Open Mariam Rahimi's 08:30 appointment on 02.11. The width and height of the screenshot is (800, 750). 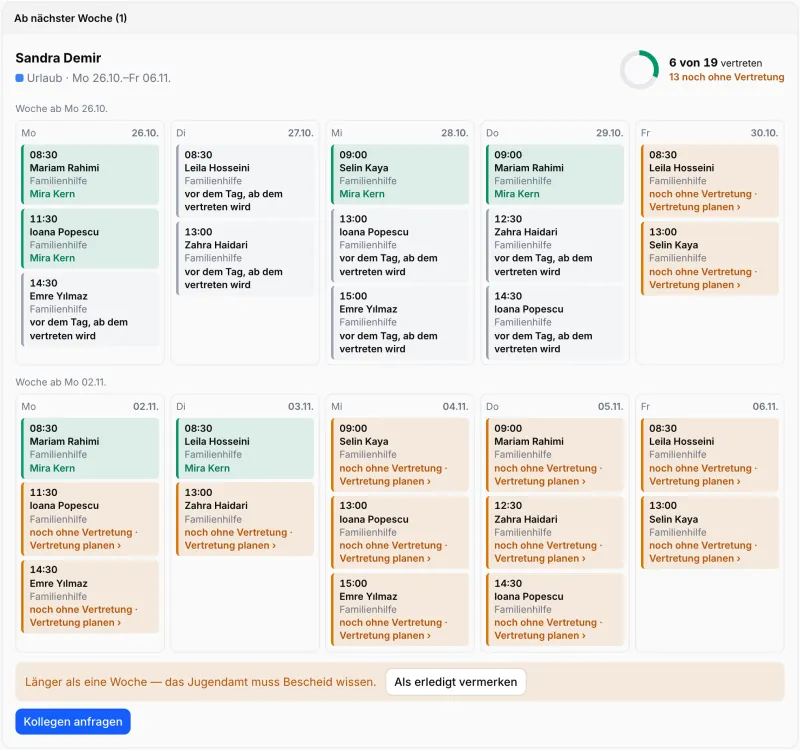[x=90, y=448]
